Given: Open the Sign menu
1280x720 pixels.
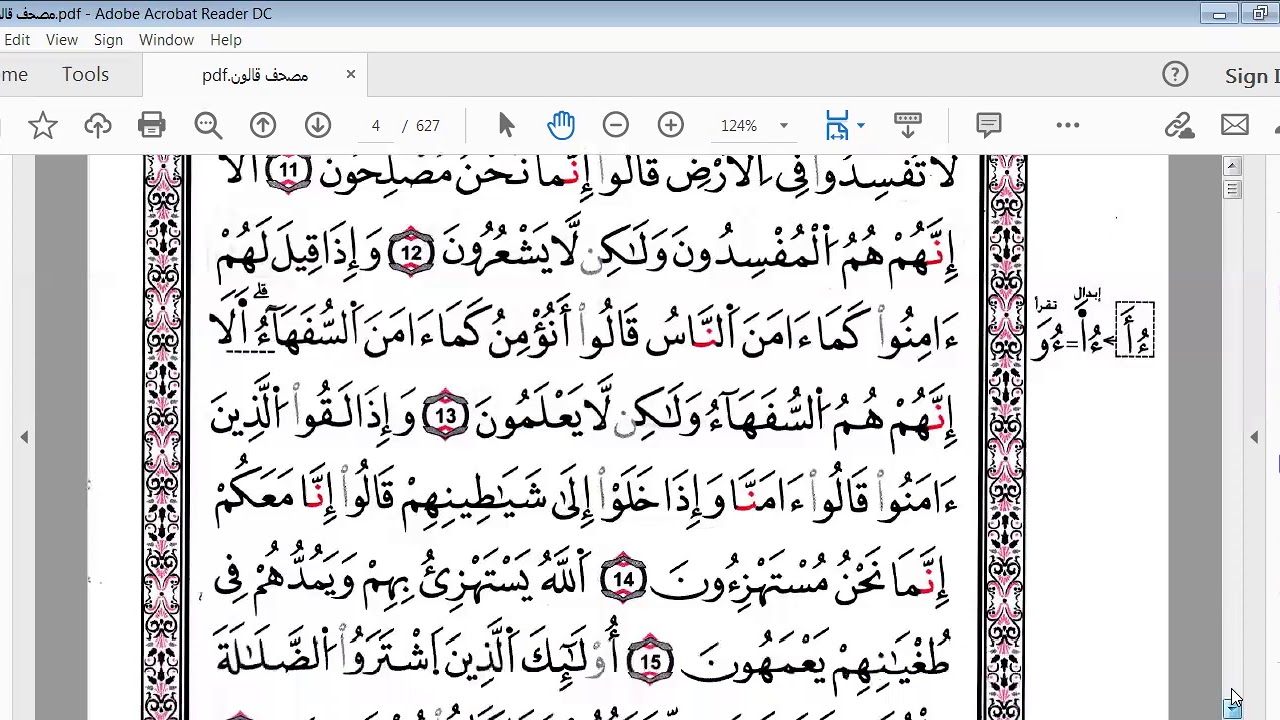Looking at the screenshot, I should (x=108, y=40).
